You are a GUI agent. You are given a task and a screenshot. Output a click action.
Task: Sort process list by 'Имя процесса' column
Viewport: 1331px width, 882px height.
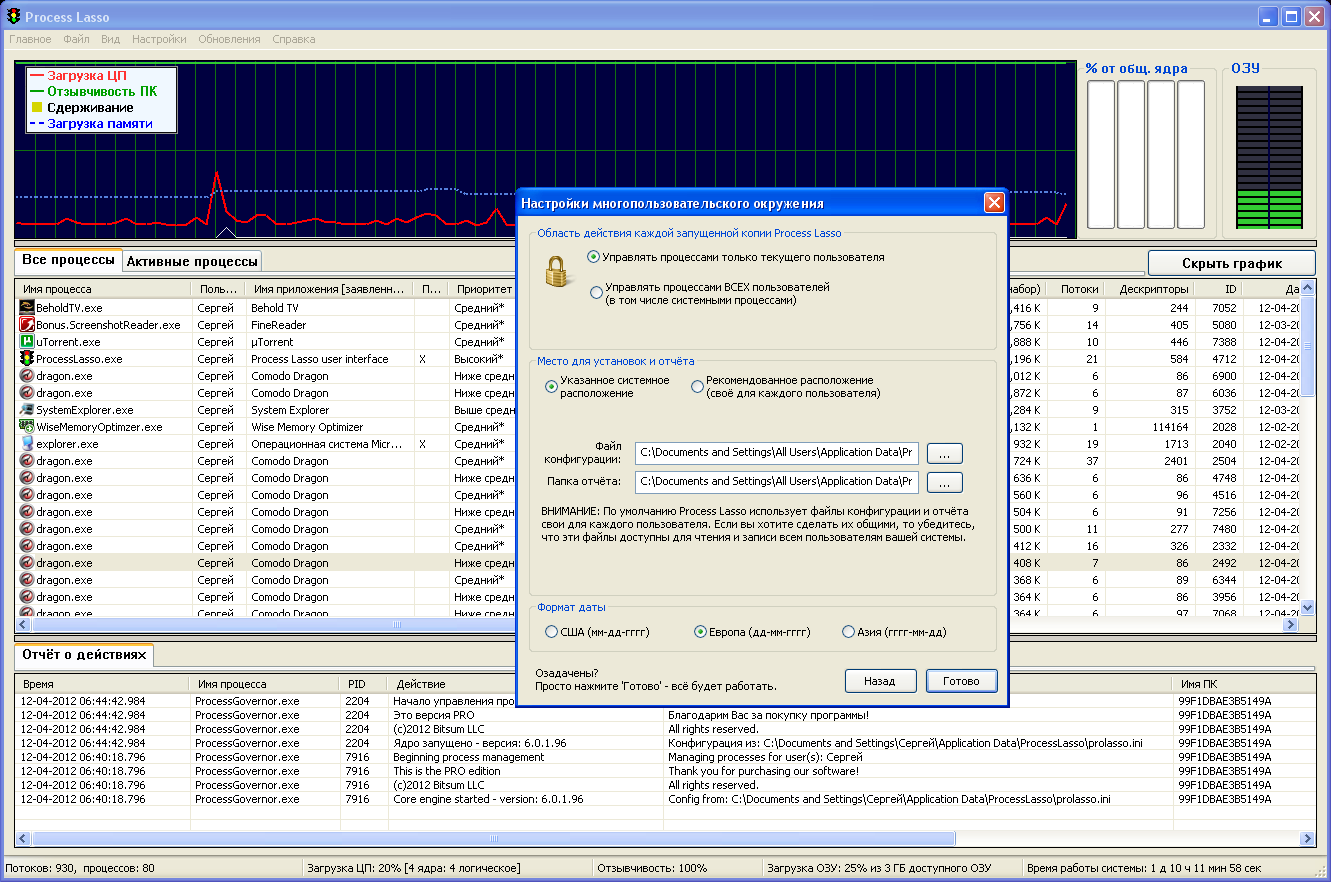click(x=104, y=289)
